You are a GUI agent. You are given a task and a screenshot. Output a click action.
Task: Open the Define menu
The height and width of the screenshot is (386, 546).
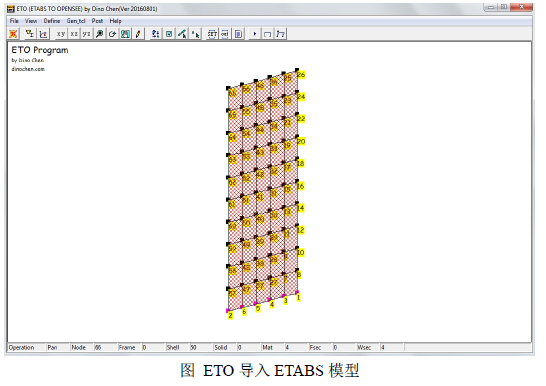[x=52, y=21]
